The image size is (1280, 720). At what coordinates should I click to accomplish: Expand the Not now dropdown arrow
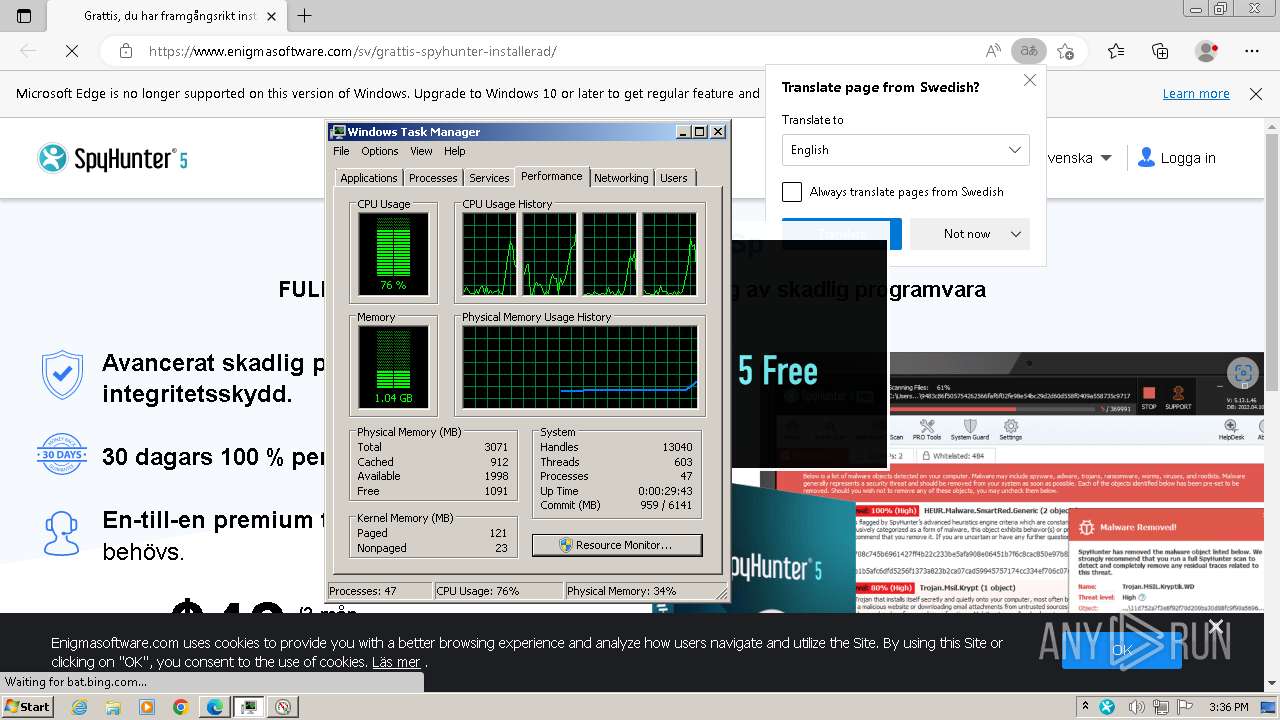[x=1016, y=234]
